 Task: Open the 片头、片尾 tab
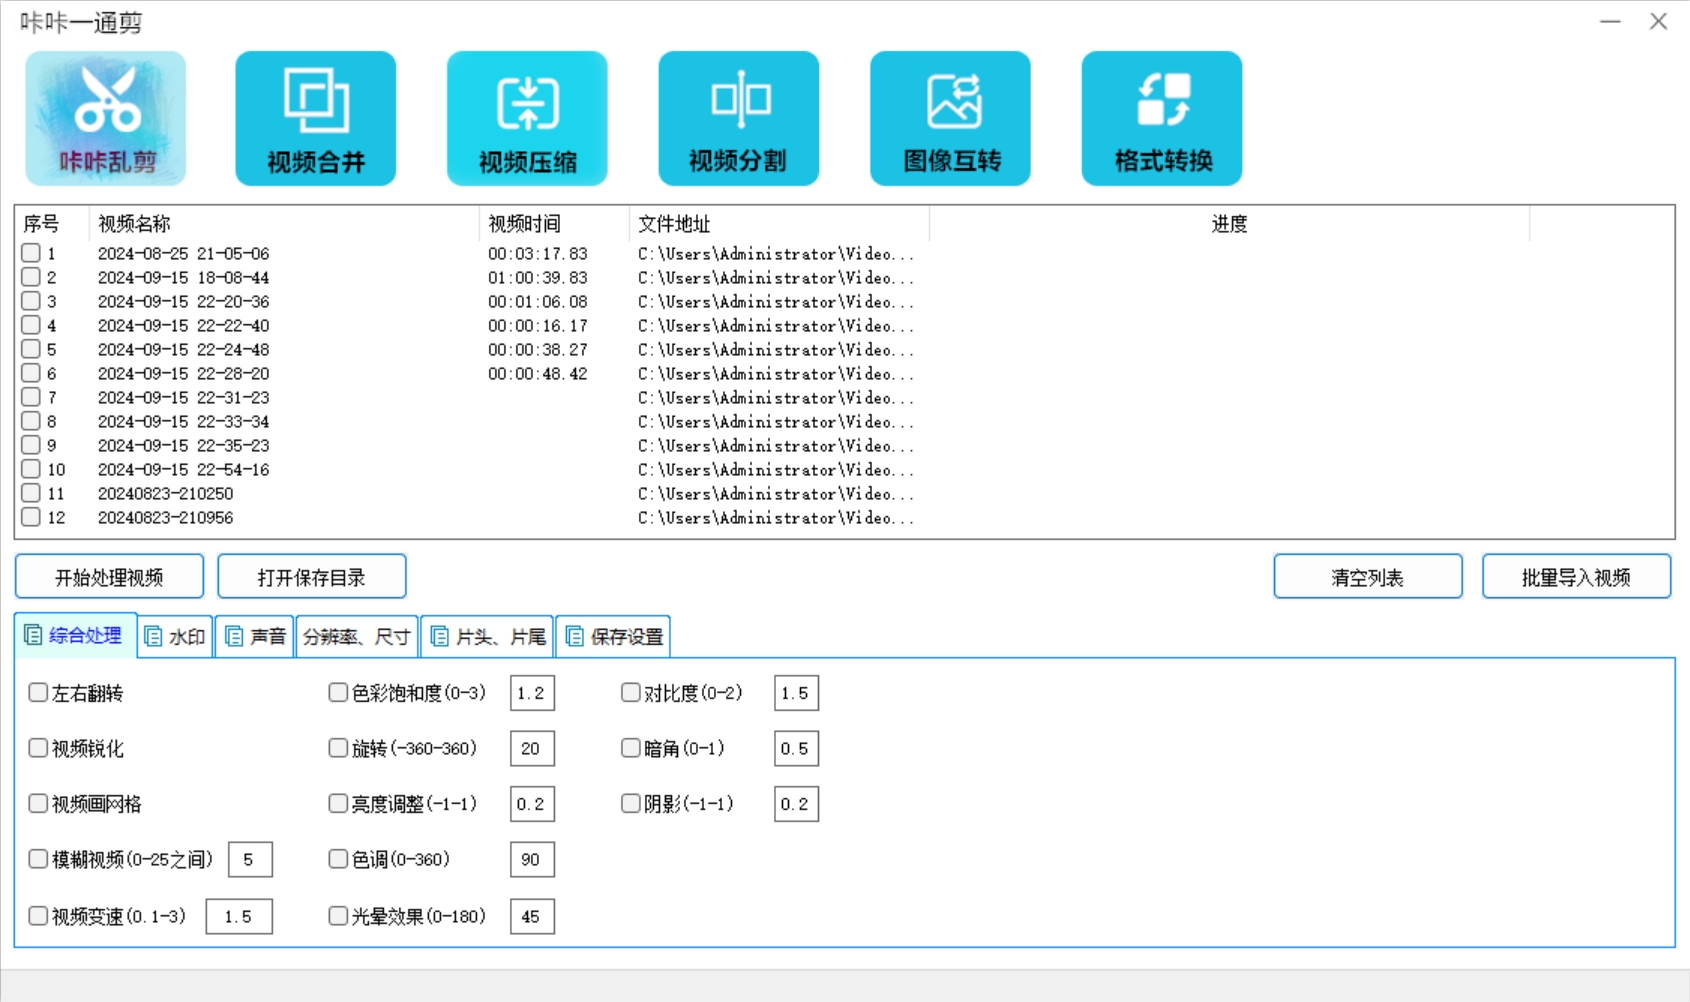[x=487, y=637]
